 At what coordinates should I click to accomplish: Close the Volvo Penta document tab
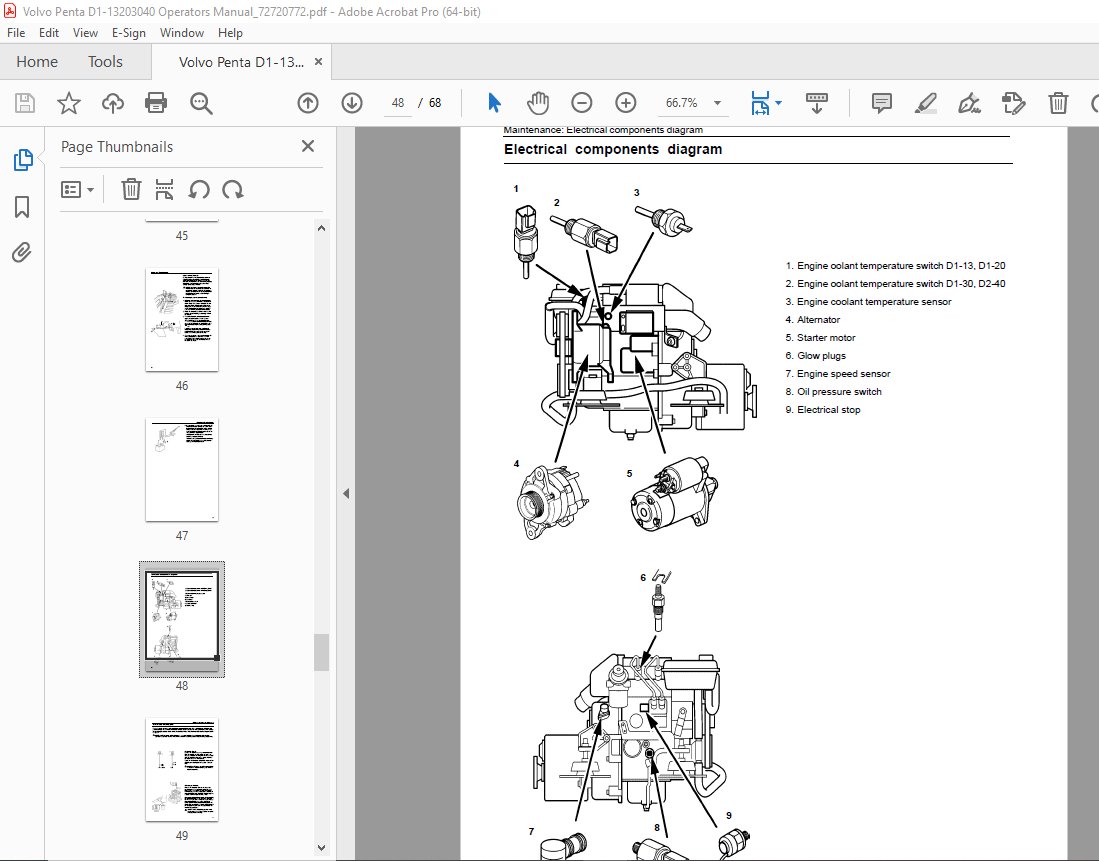[318, 62]
